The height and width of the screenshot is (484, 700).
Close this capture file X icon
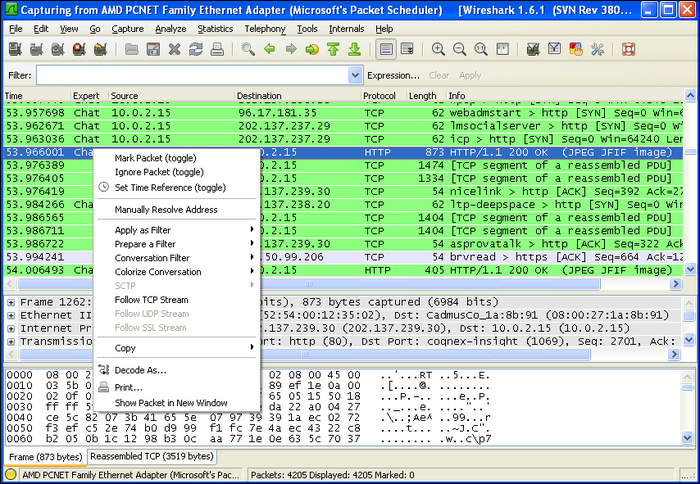coord(175,49)
